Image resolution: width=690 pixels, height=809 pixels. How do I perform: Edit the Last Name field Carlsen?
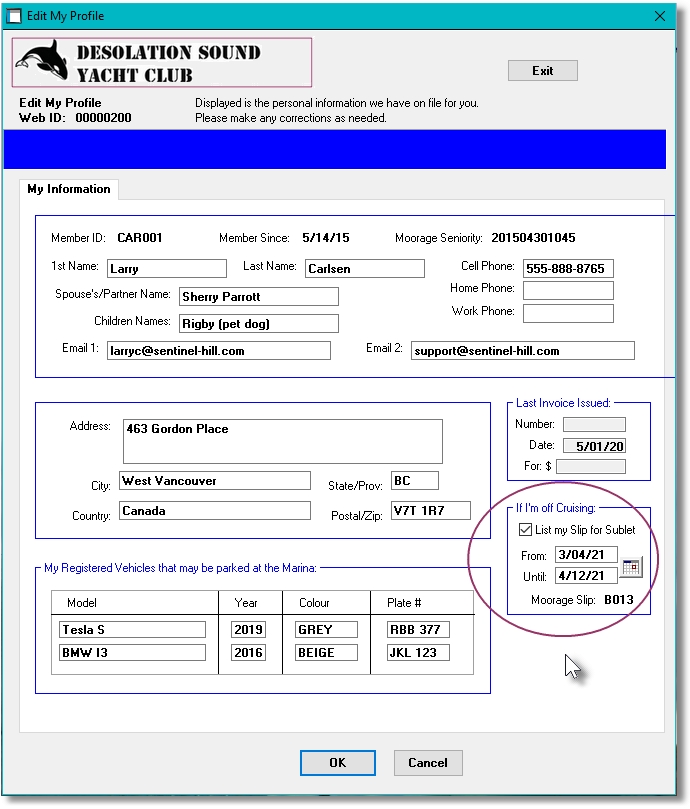pos(365,269)
